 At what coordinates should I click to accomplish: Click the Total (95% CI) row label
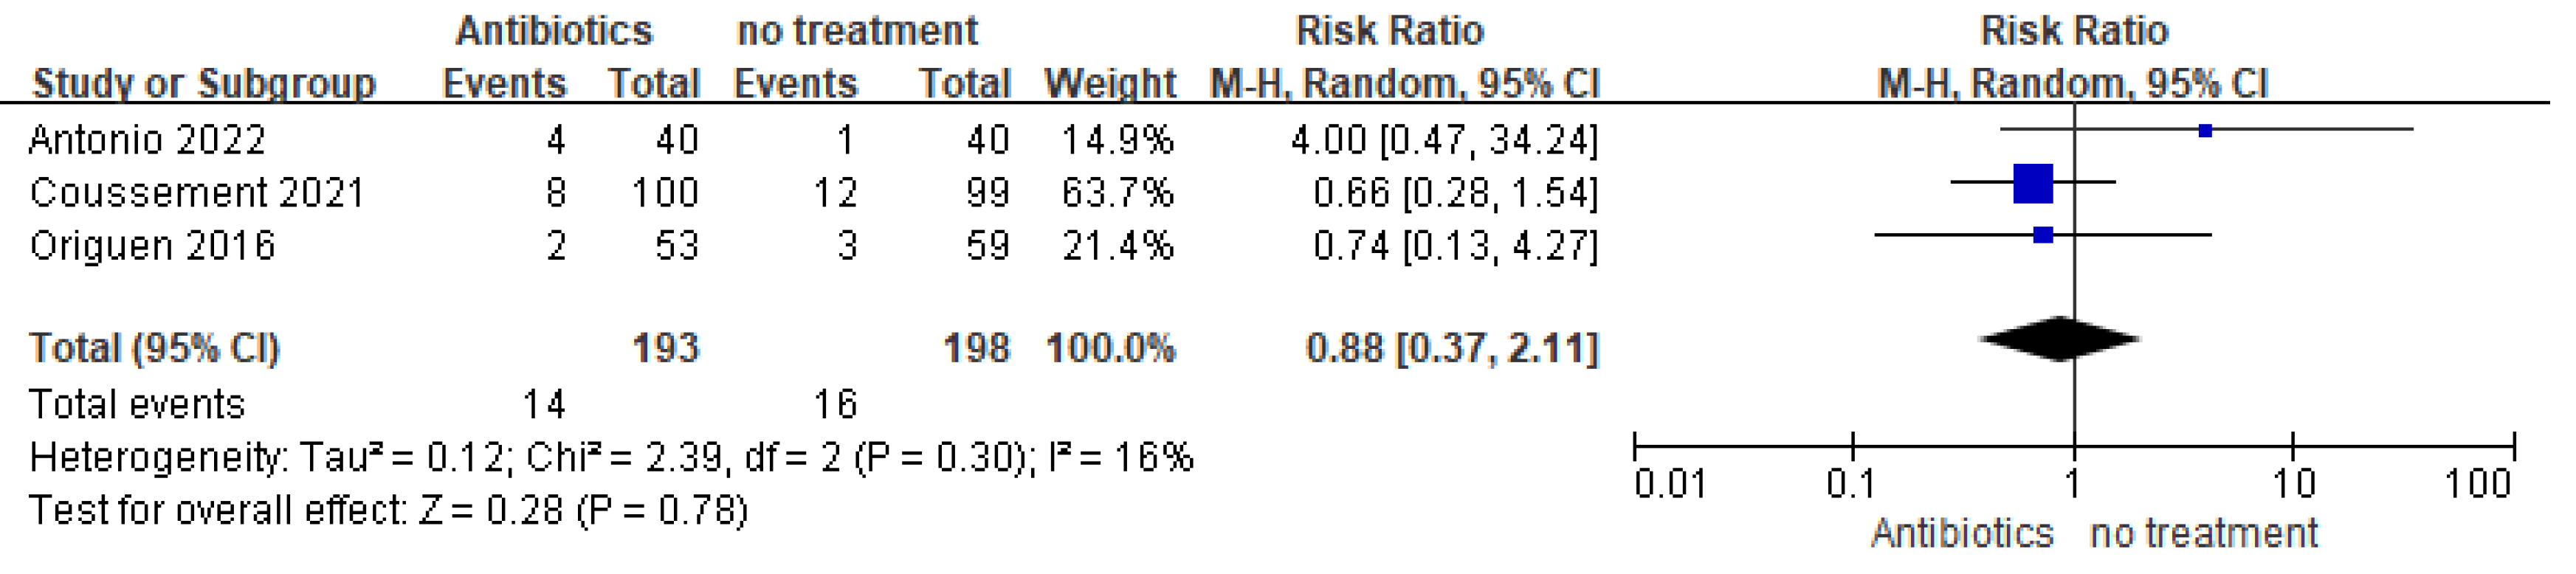tap(155, 348)
